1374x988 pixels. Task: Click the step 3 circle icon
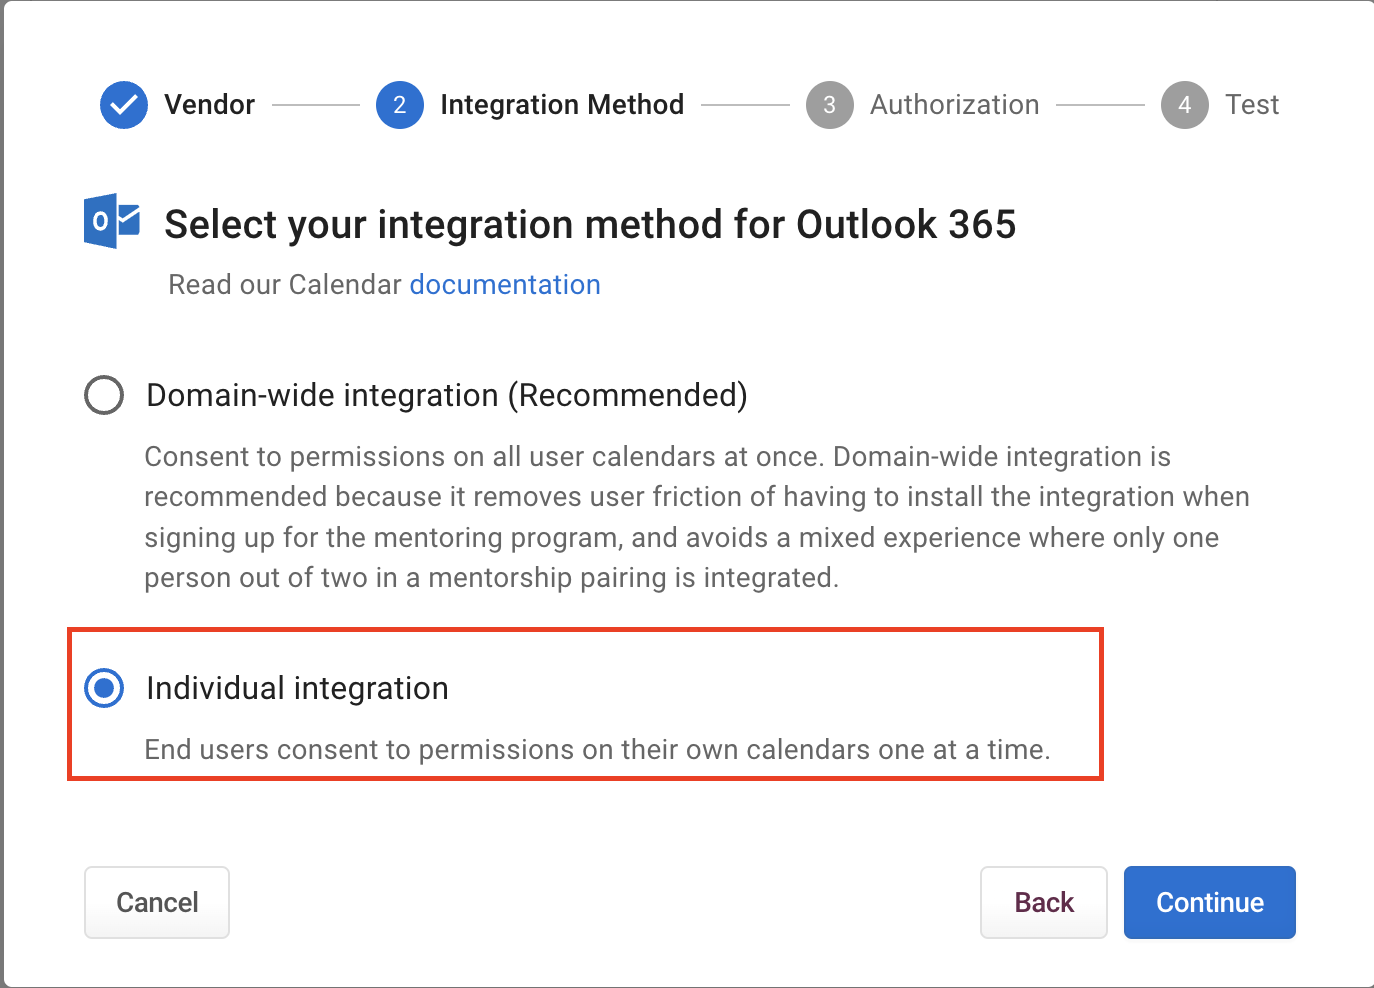(x=829, y=105)
